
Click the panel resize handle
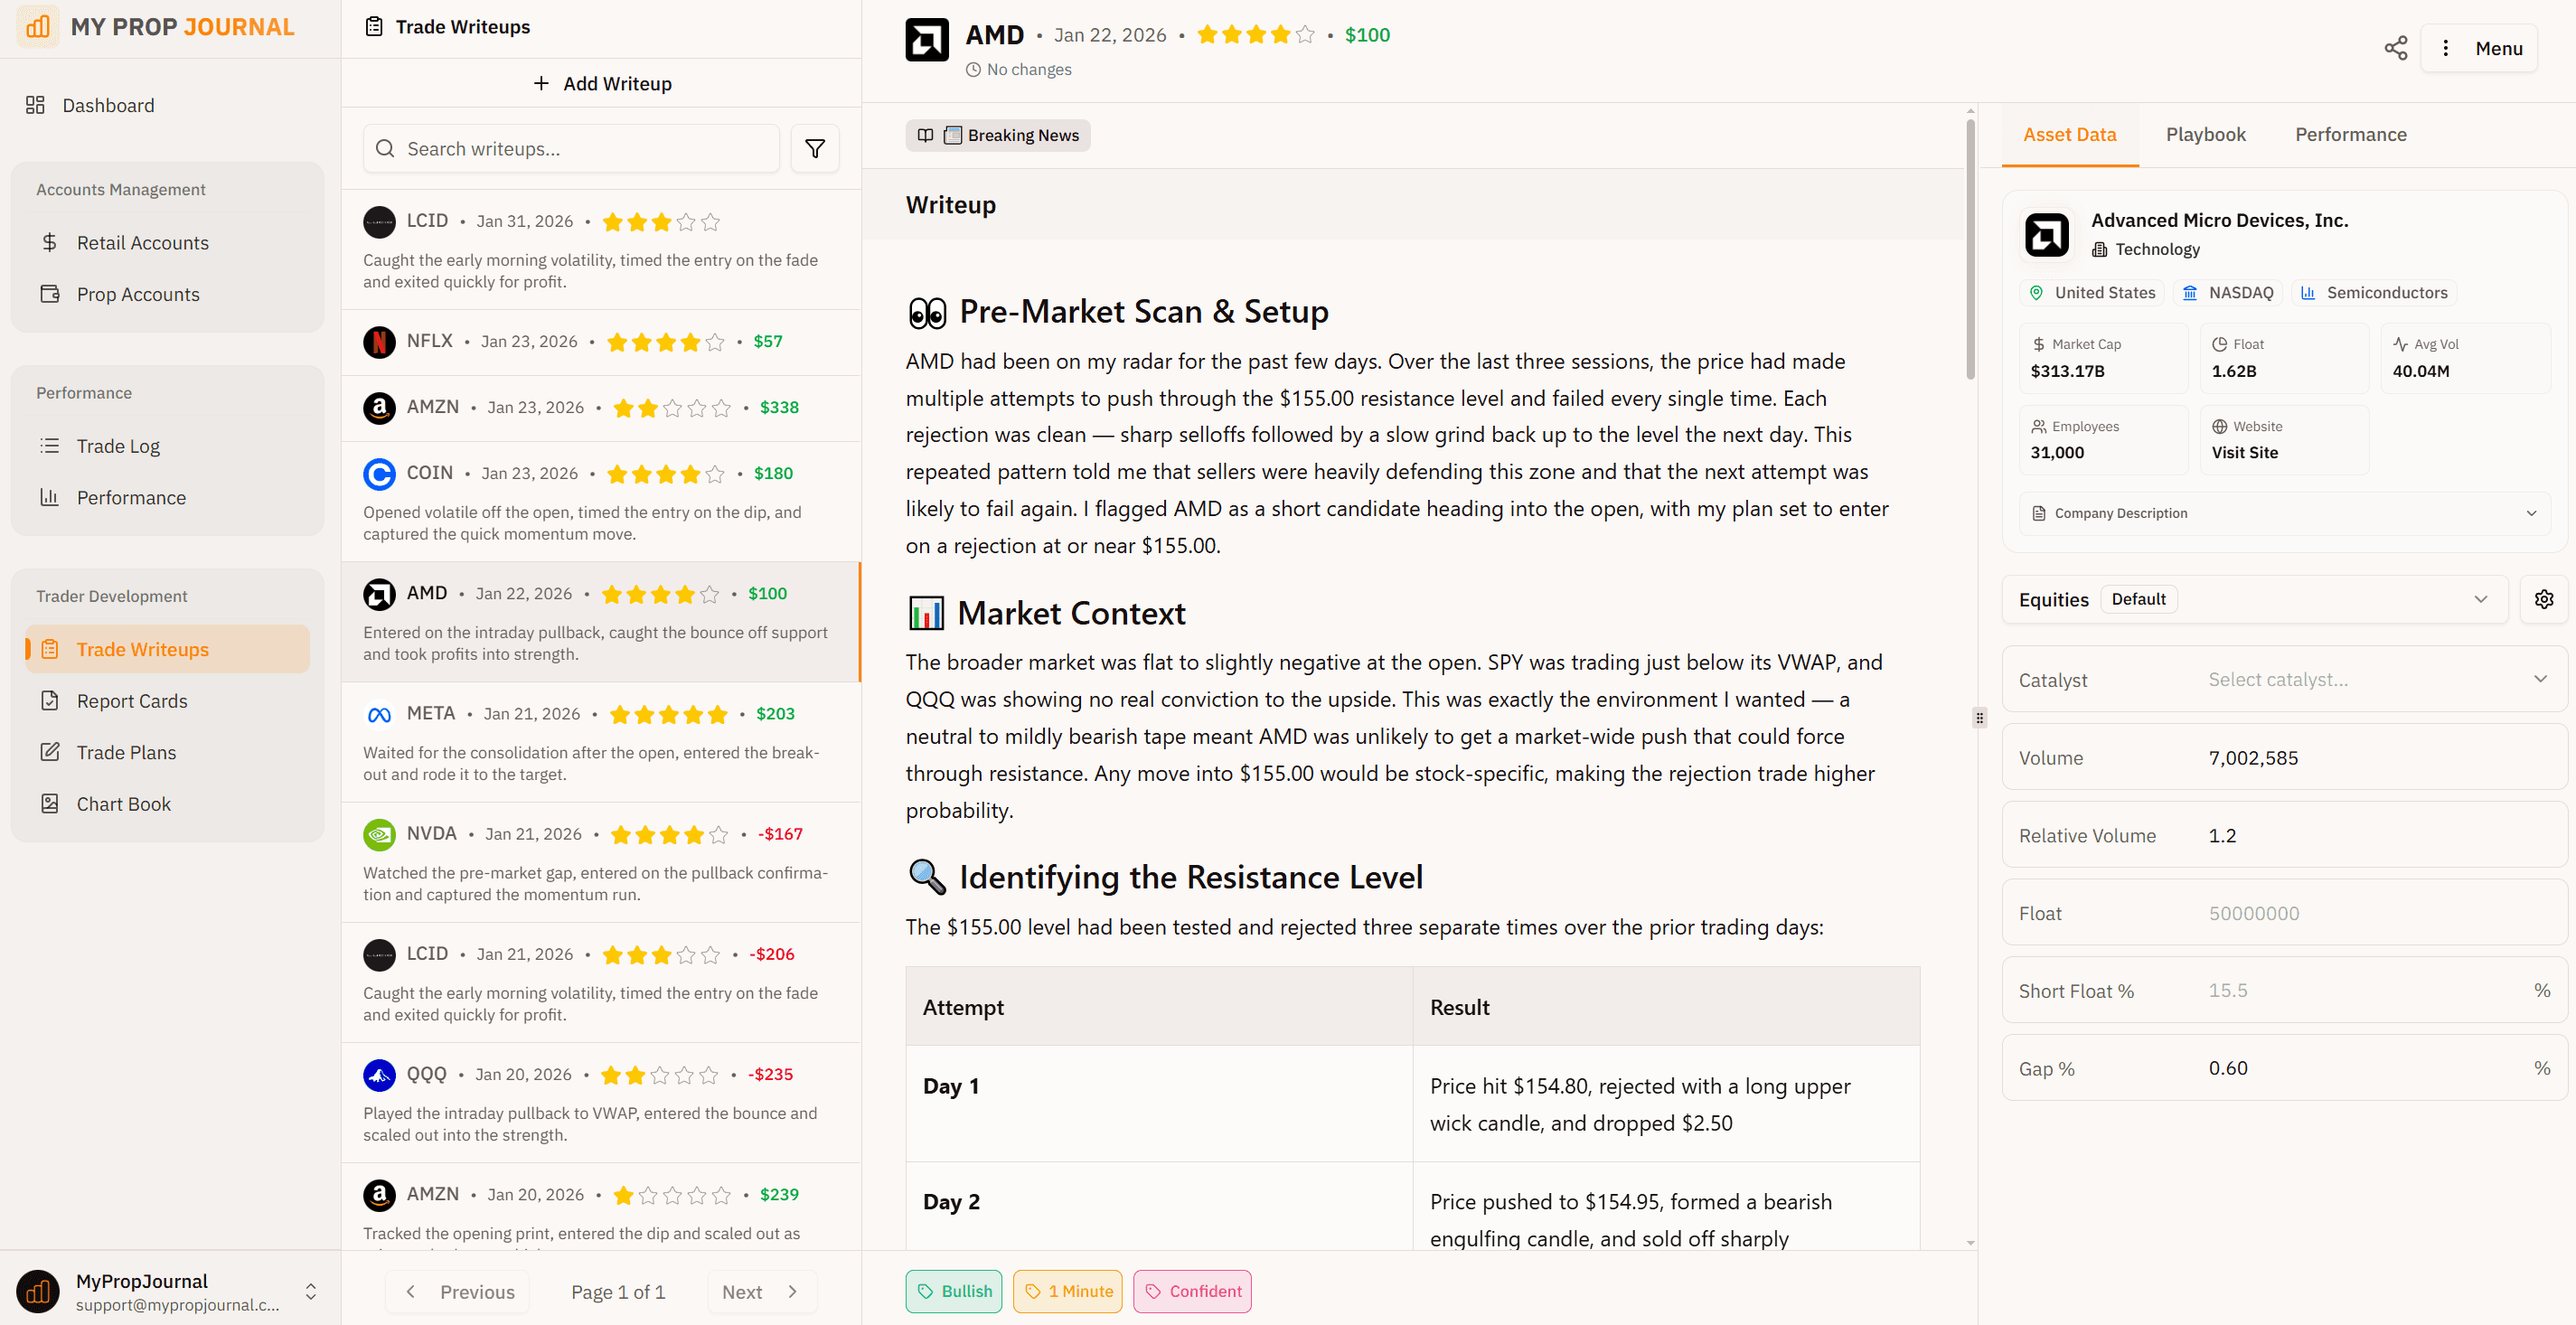coord(1979,717)
